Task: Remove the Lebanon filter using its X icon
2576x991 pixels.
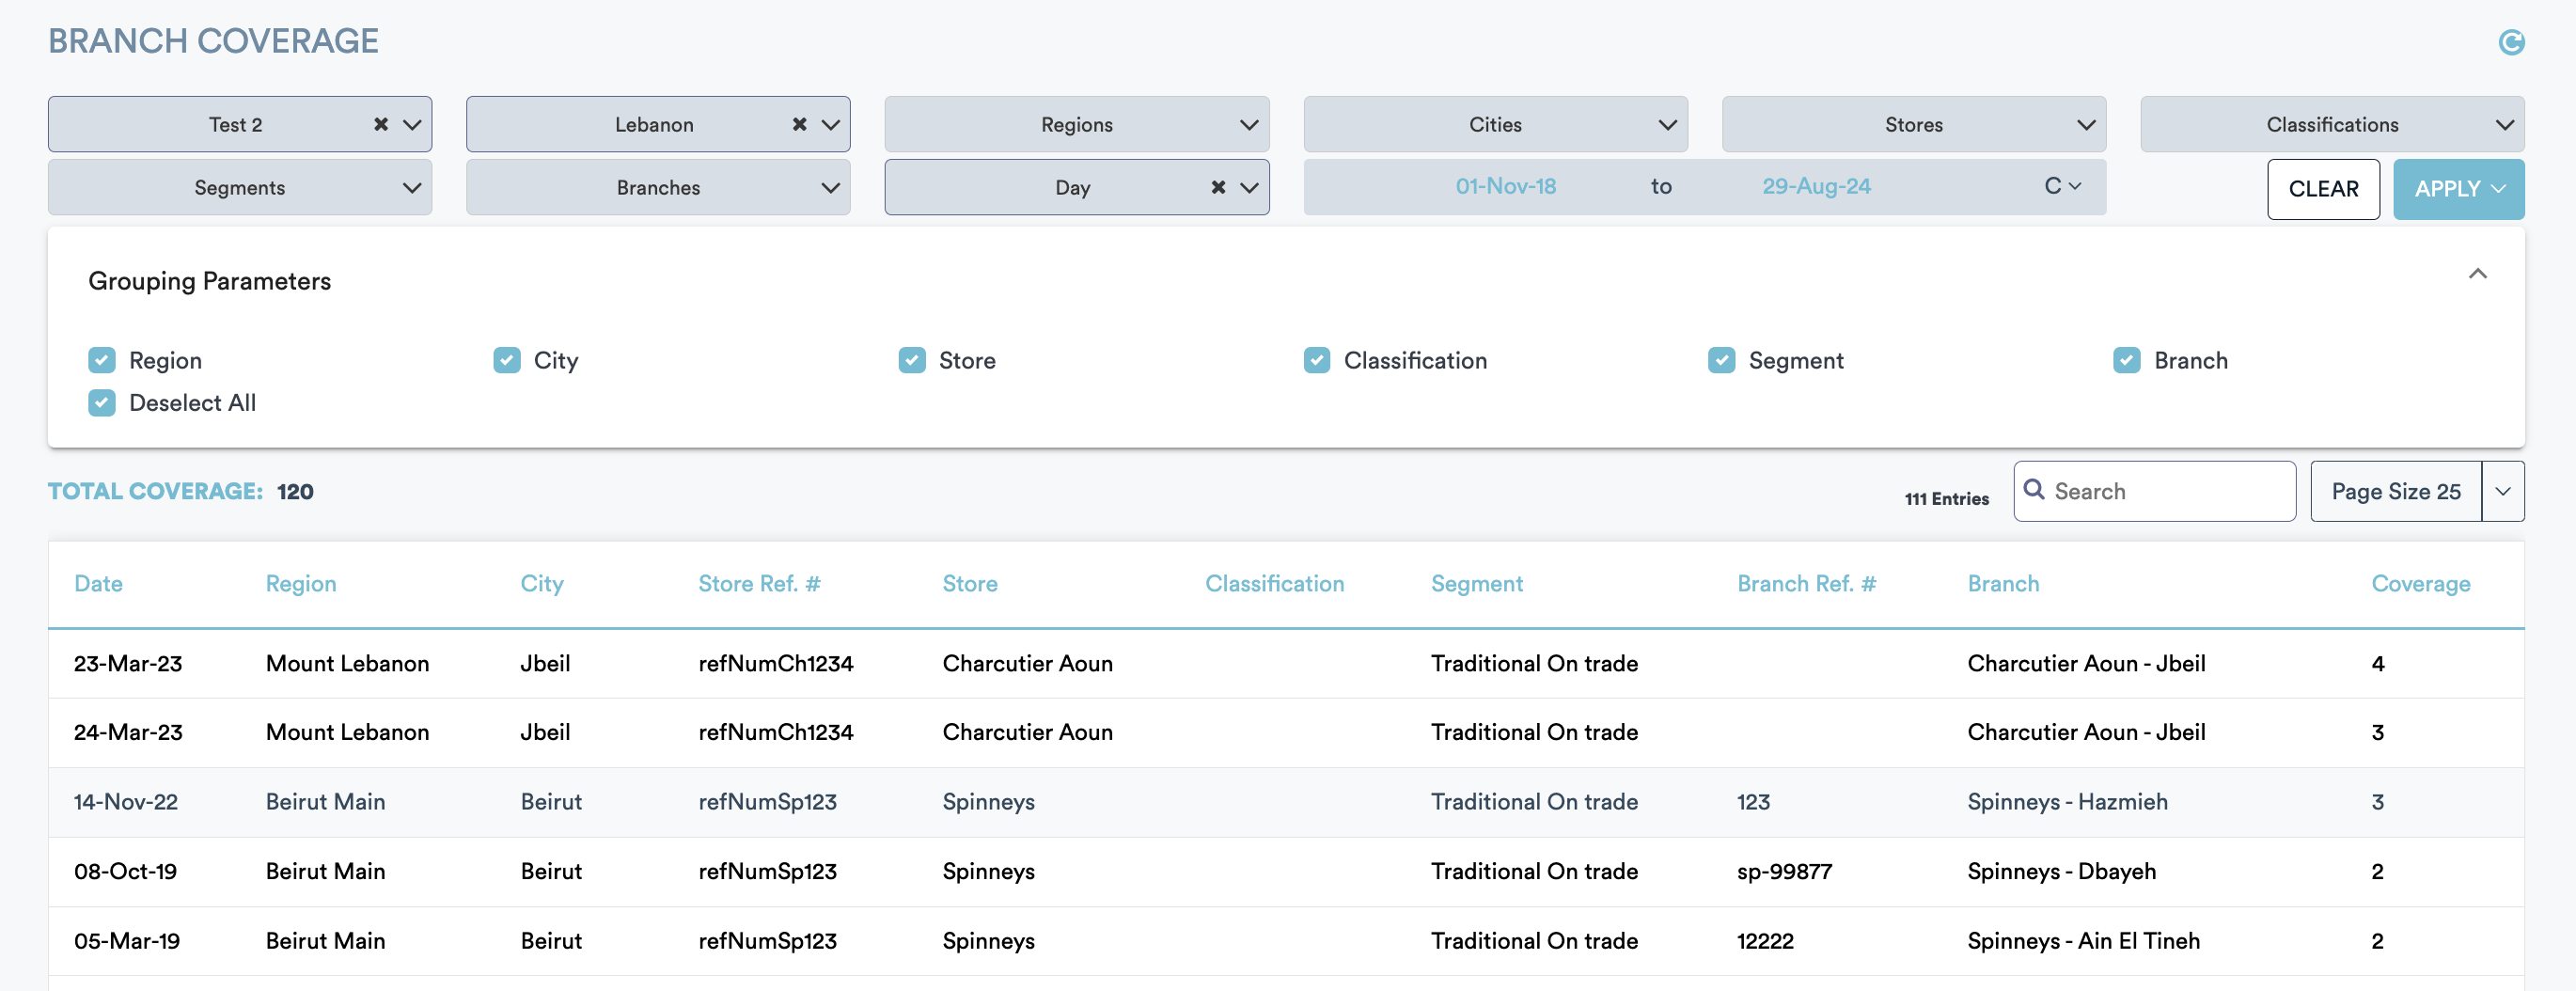Action: (x=799, y=124)
